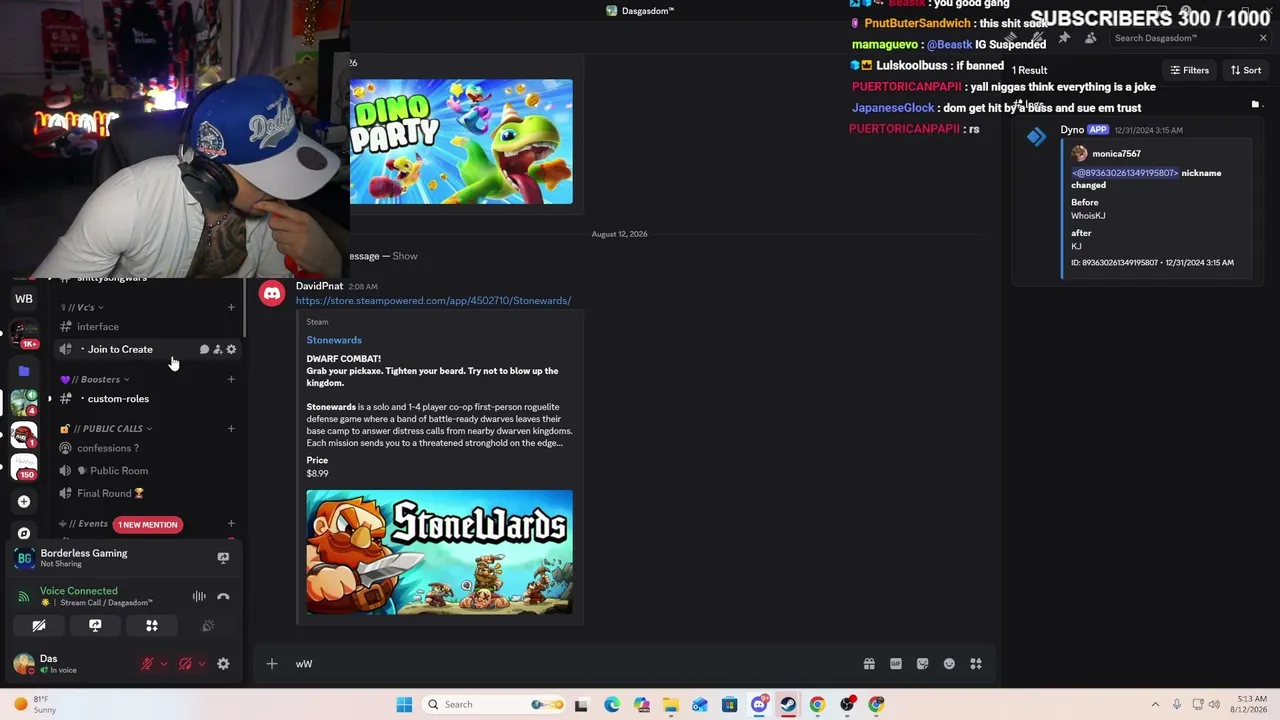The height and width of the screenshot is (720, 1280).
Task: Open the emoji picker
Action: [x=949, y=664]
